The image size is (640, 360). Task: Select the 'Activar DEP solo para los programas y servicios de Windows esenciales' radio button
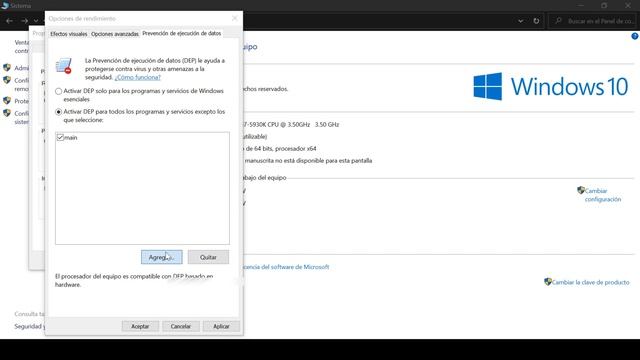(x=59, y=91)
